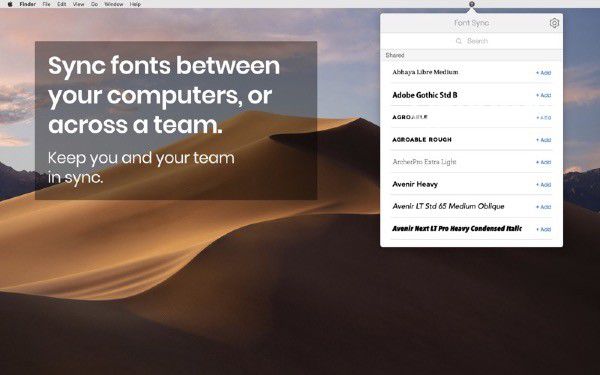Viewport: 600px width, 375px height.
Task: Select the Abhaya Libre Medium font name
Action: tap(425, 72)
